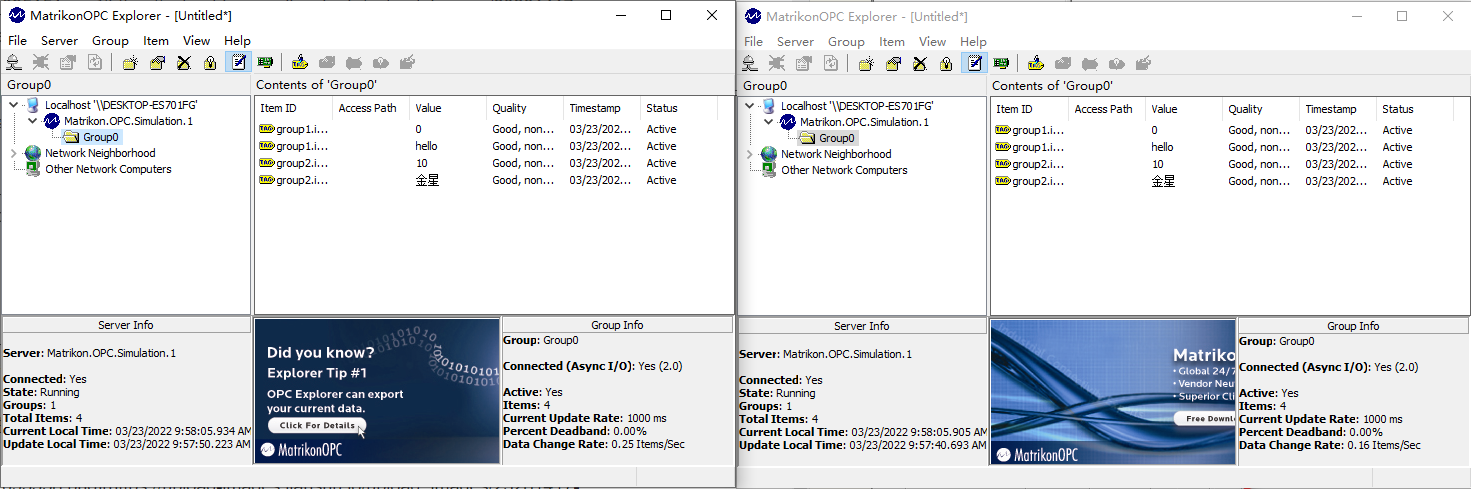Screen dimensions: 1471x489
Task: Sort by Value column header in left window
Action: click(449, 108)
